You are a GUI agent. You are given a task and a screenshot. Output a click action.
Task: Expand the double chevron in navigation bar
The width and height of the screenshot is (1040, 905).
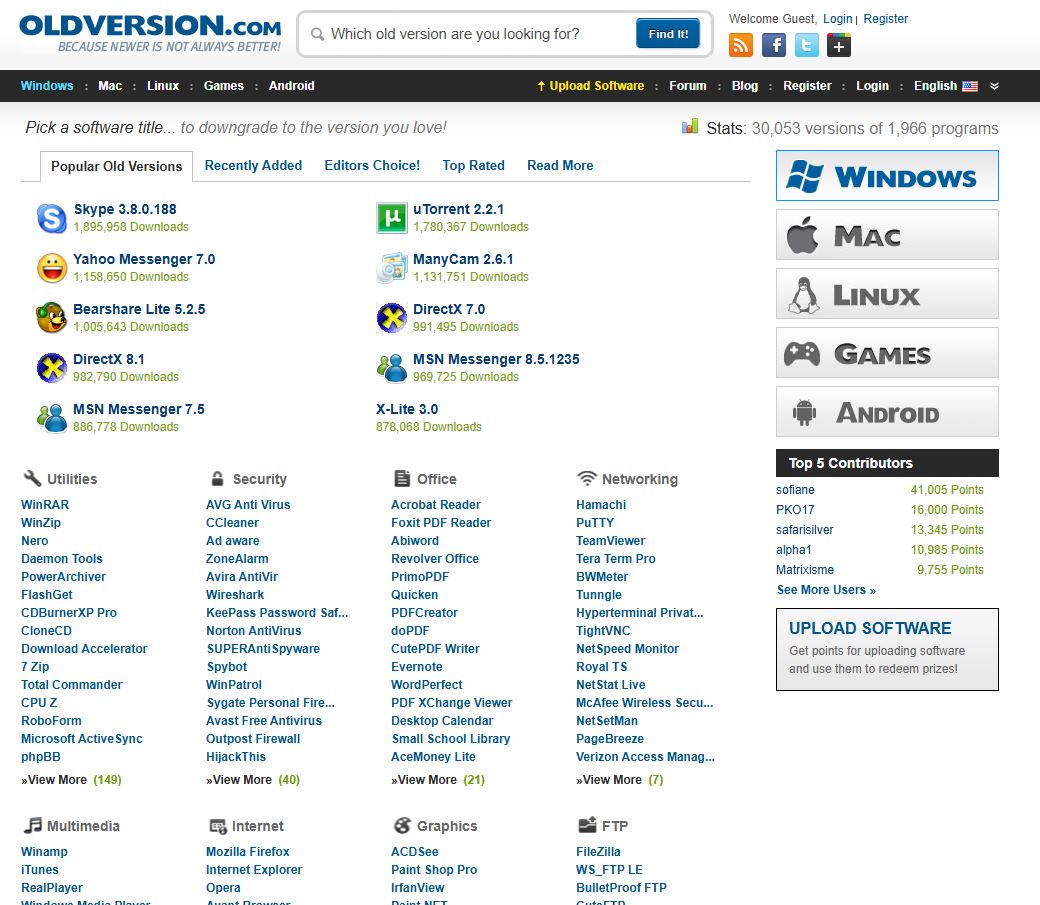[994, 86]
